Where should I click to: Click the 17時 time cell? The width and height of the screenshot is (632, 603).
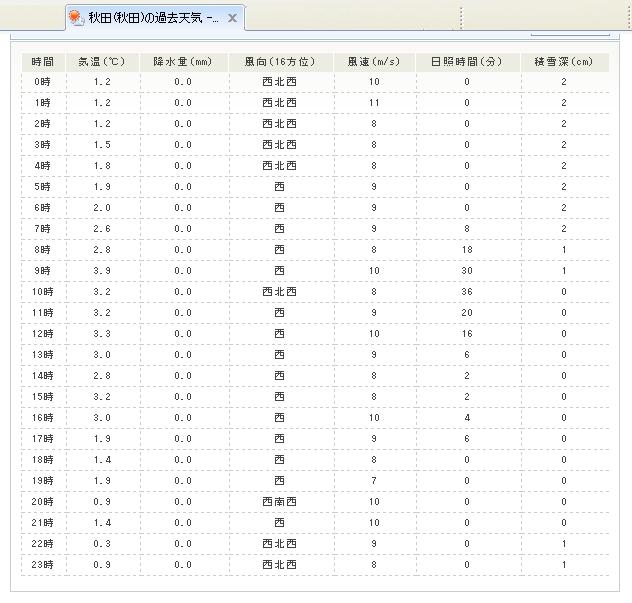pyautogui.click(x=42, y=439)
